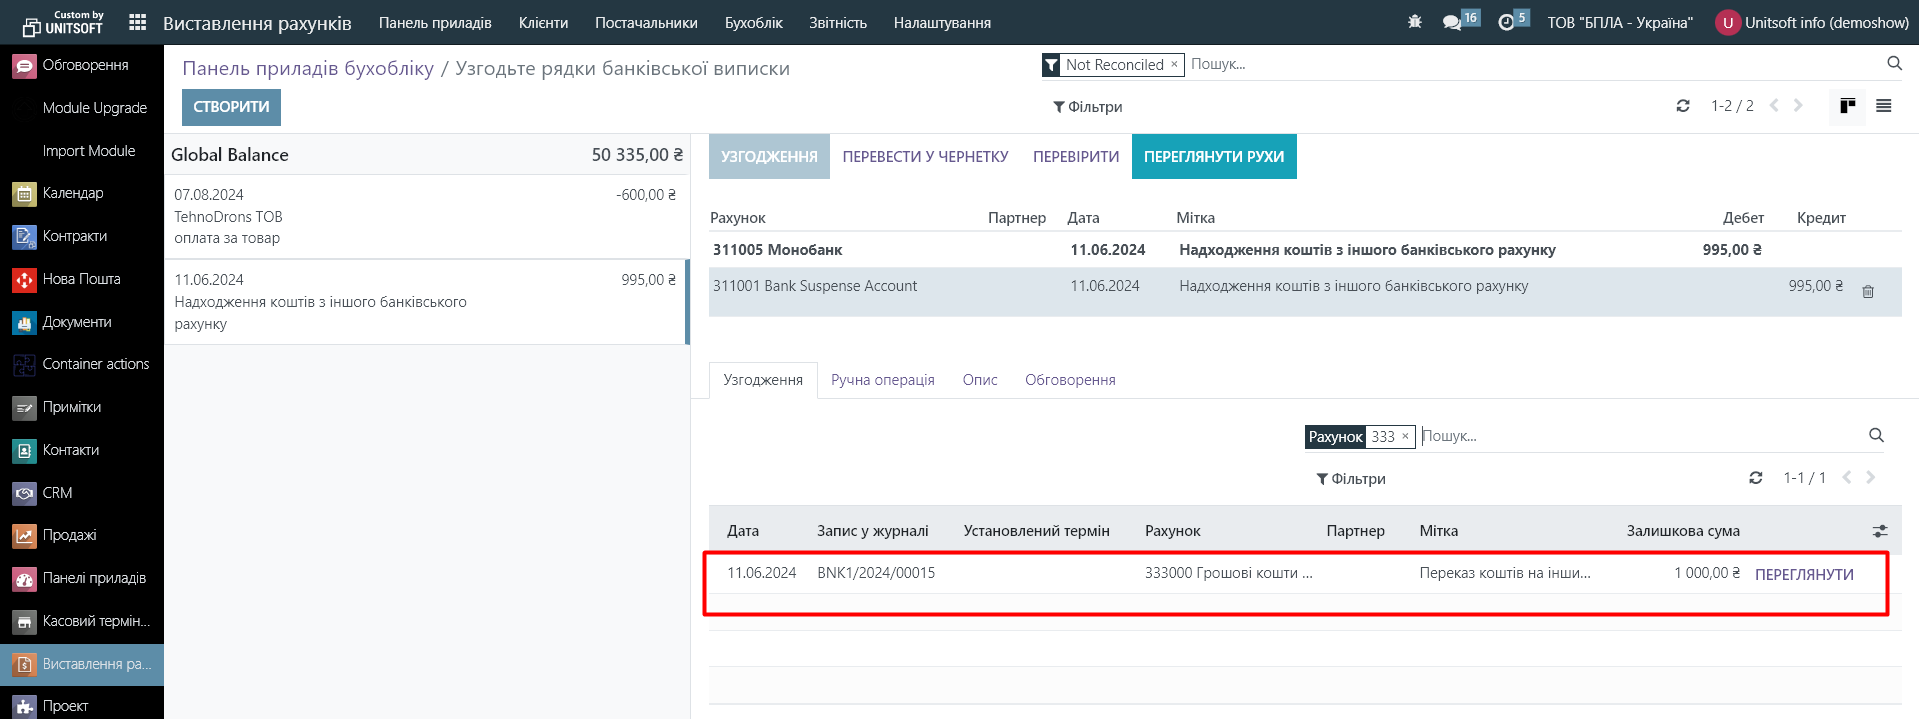This screenshot has width=1919, height=719.
Task: Click the СТВОРИТИ button
Action: pos(231,107)
